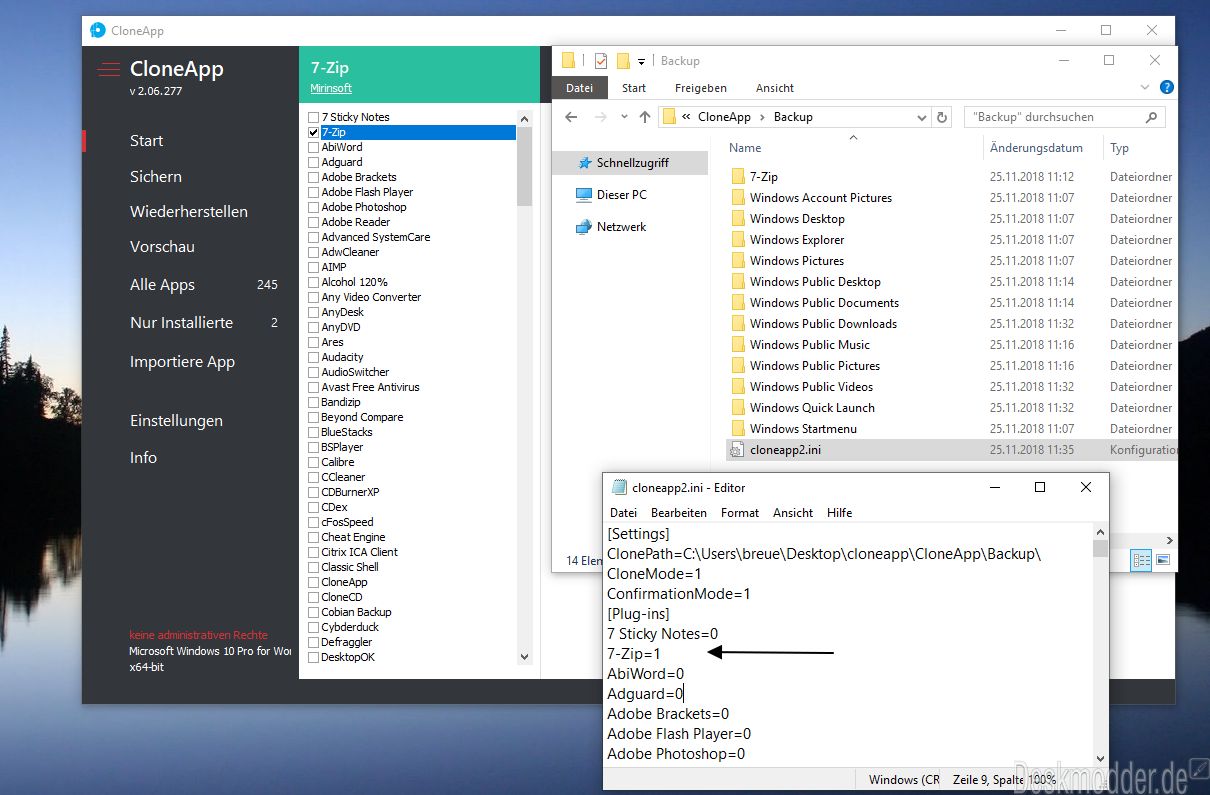Click the app list vertical scrollbar thumb
This screenshot has height=795, width=1210.
click(525, 166)
